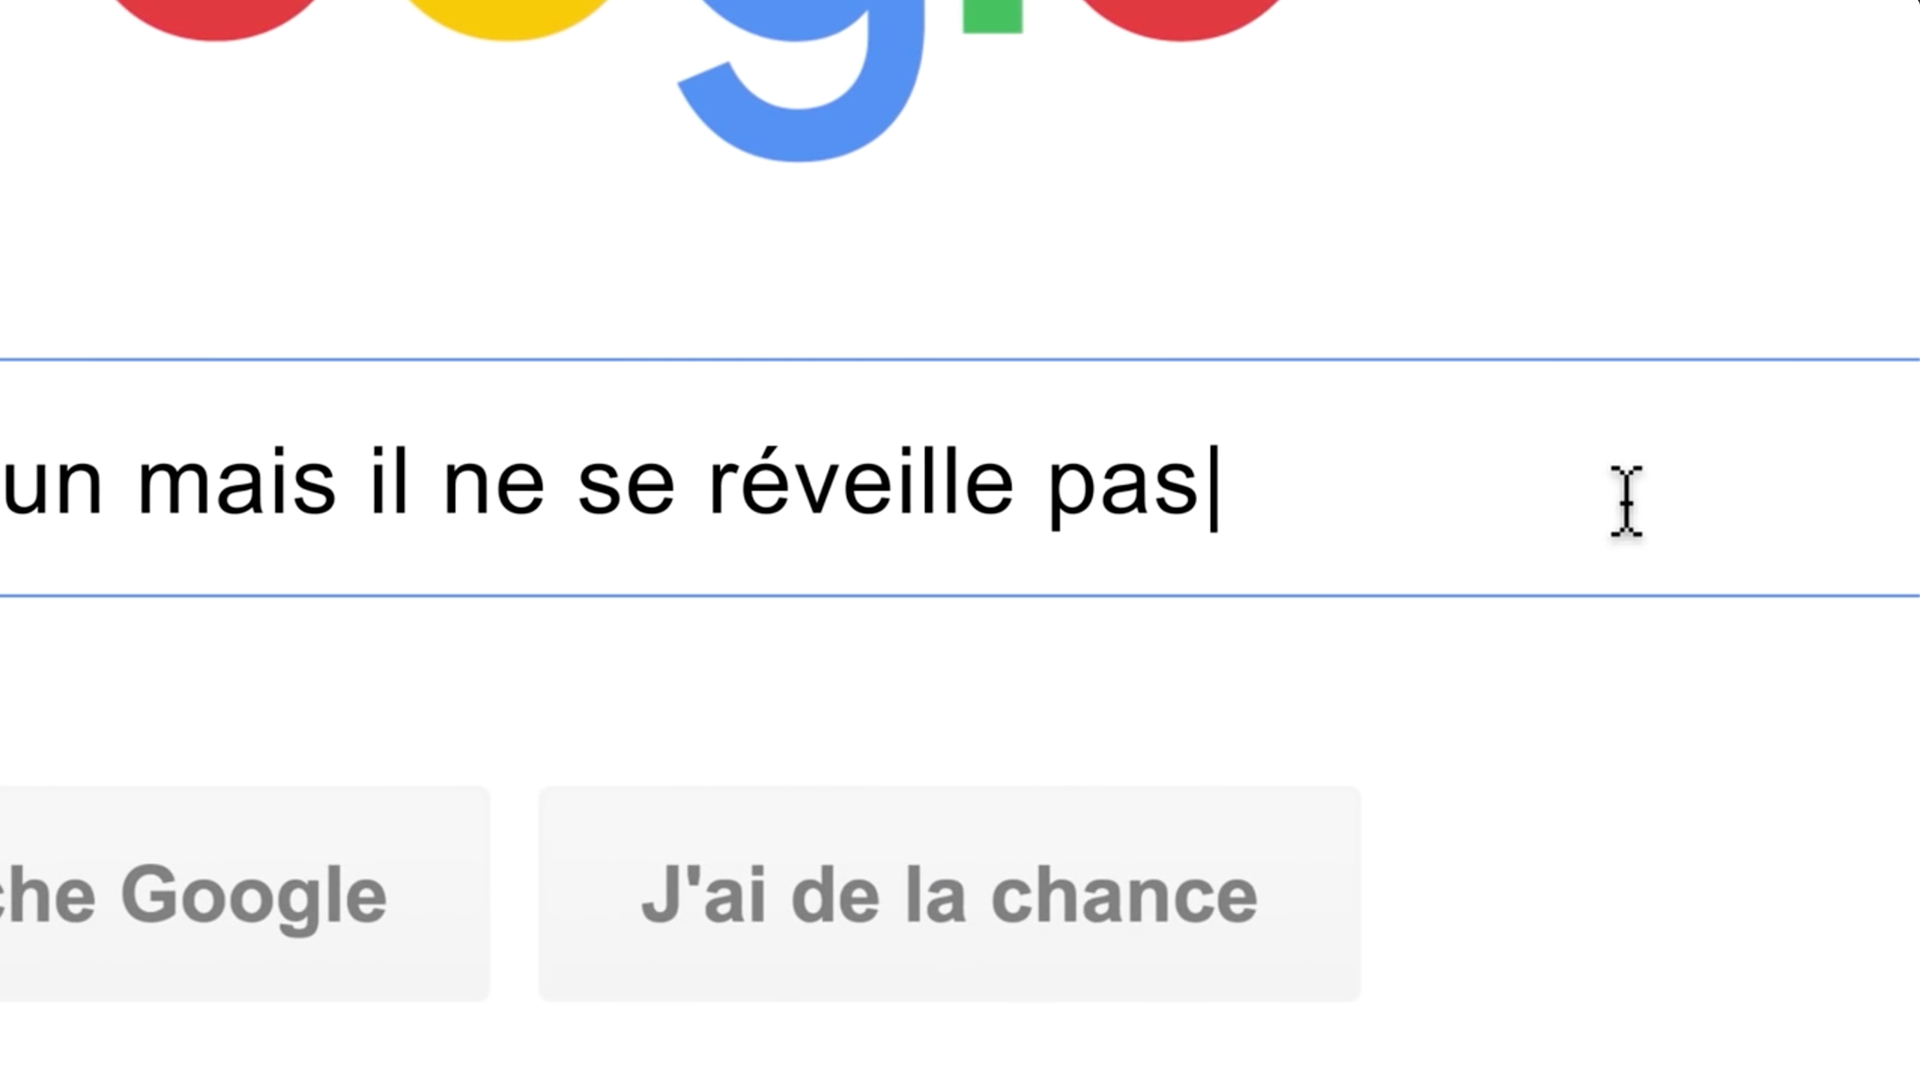The height and width of the screenshot is (1072, 1920).
Task: Click the search box's bottom blue border line
Action: [x=960, y=596]
